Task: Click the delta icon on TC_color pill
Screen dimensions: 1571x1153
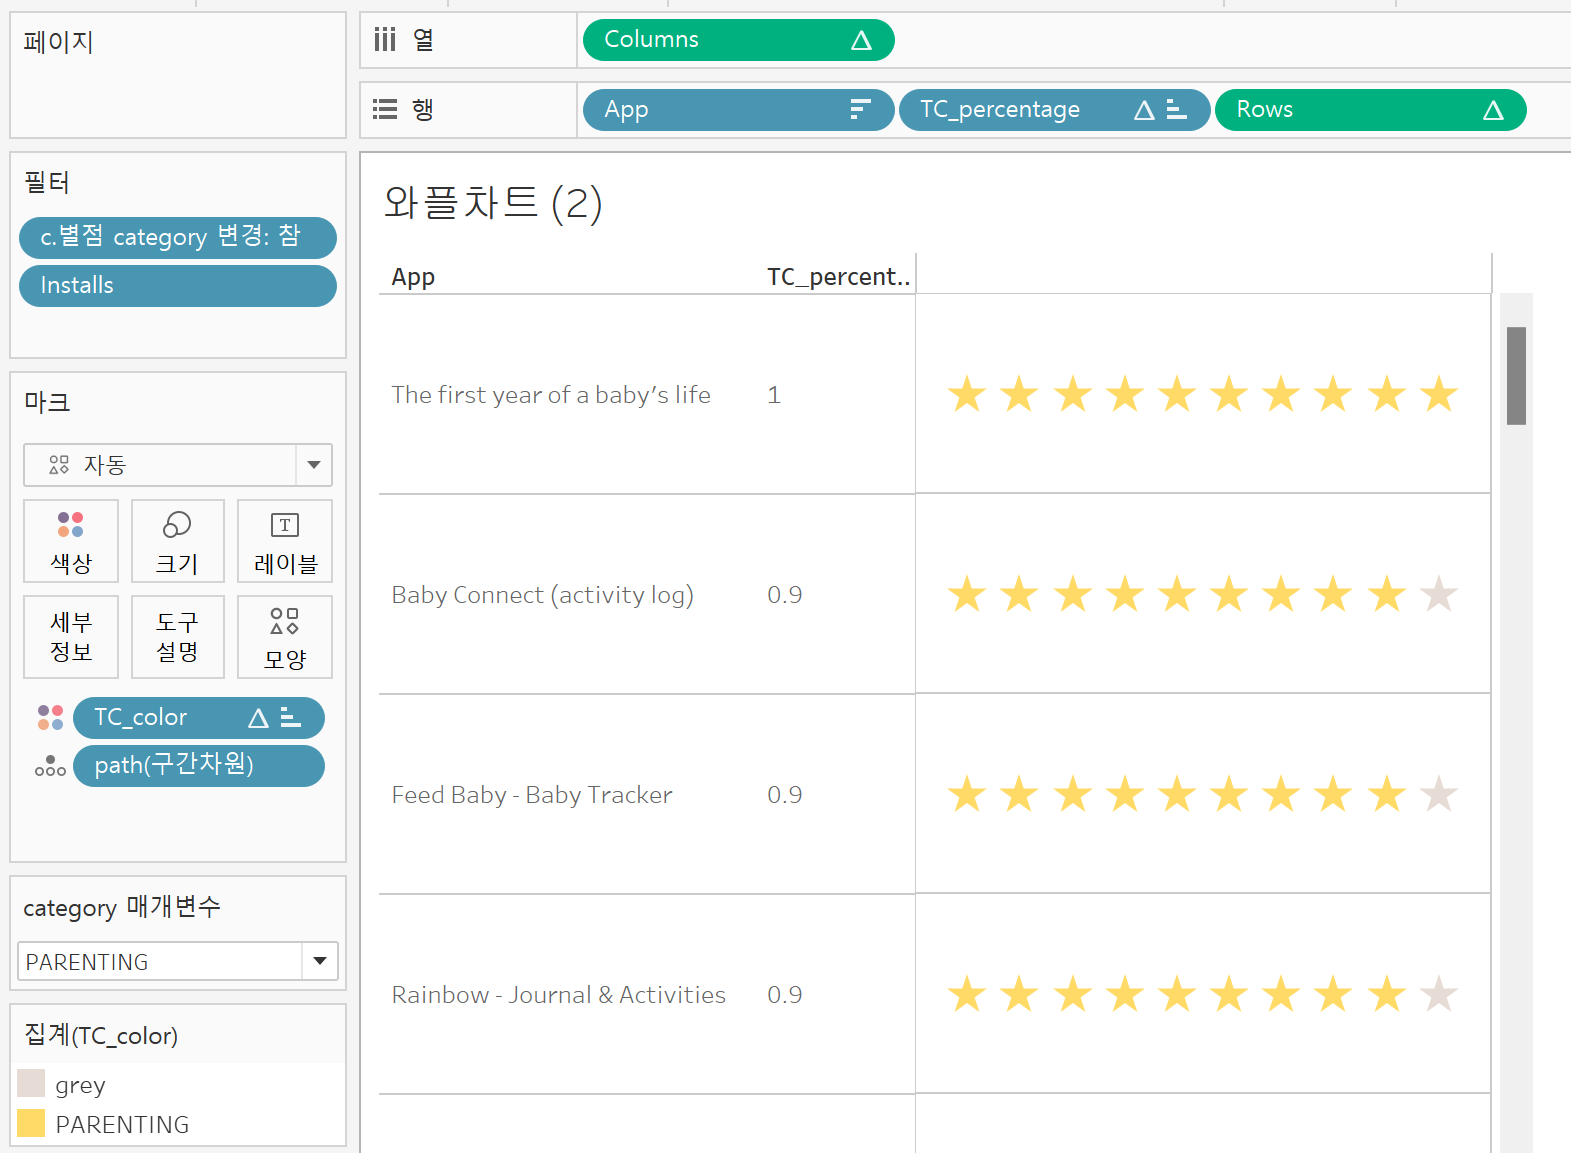Action: (258, 718)
